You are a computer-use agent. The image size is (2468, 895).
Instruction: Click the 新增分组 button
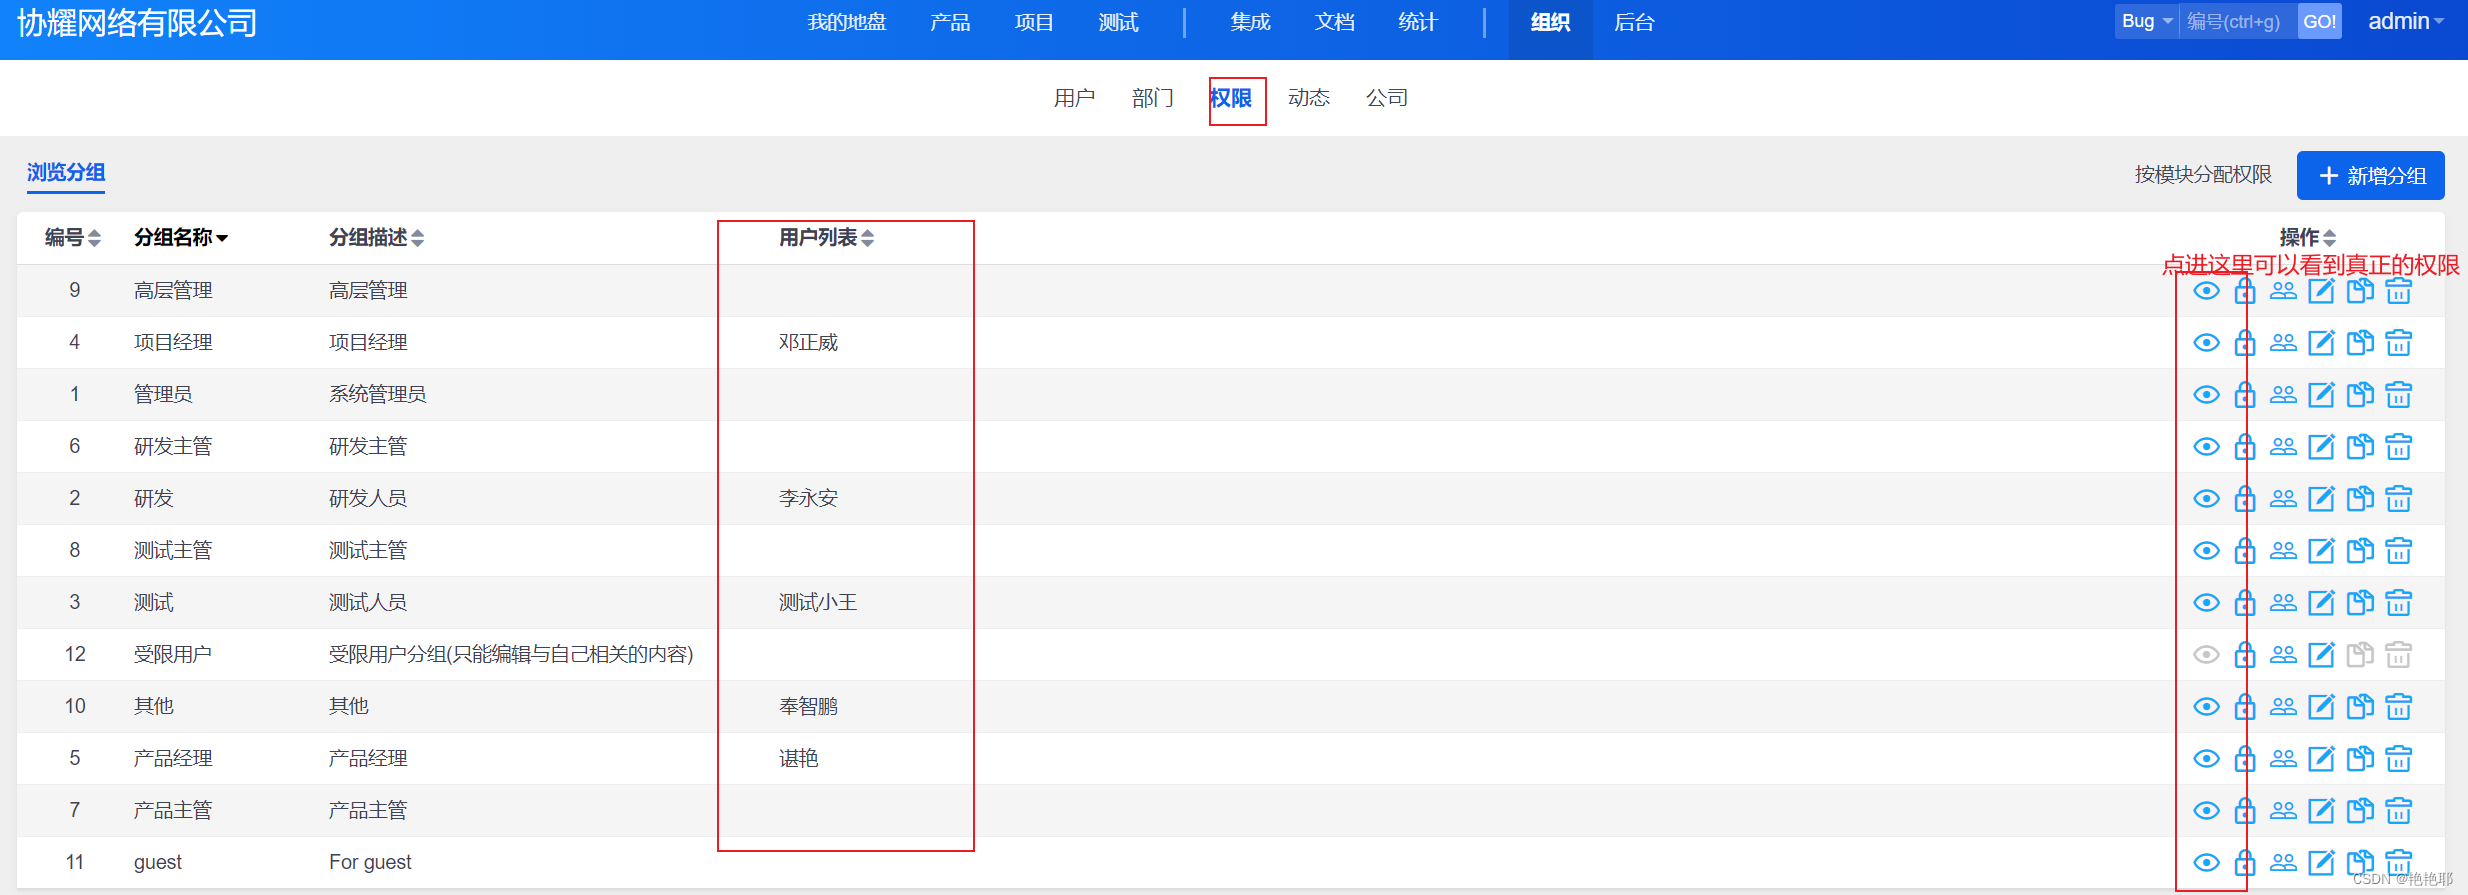tap(2371, 176)
